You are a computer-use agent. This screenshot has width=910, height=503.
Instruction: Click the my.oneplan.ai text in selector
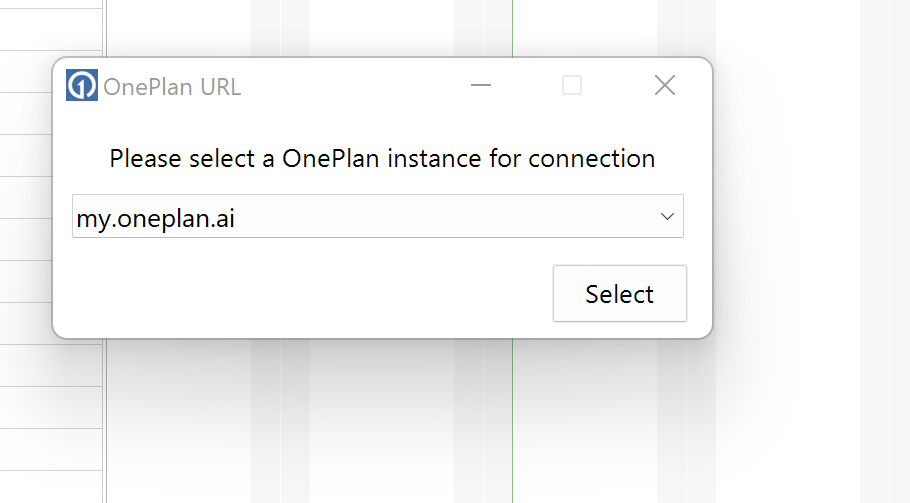coord(156,219)
